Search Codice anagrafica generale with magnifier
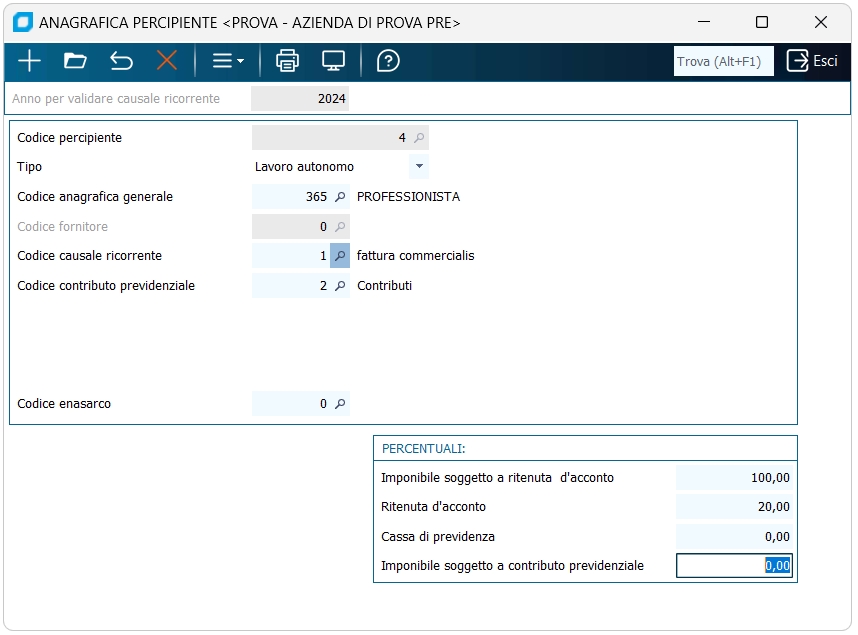The height and width of the screenshot is (635, 858). click(x=340, y=197)
